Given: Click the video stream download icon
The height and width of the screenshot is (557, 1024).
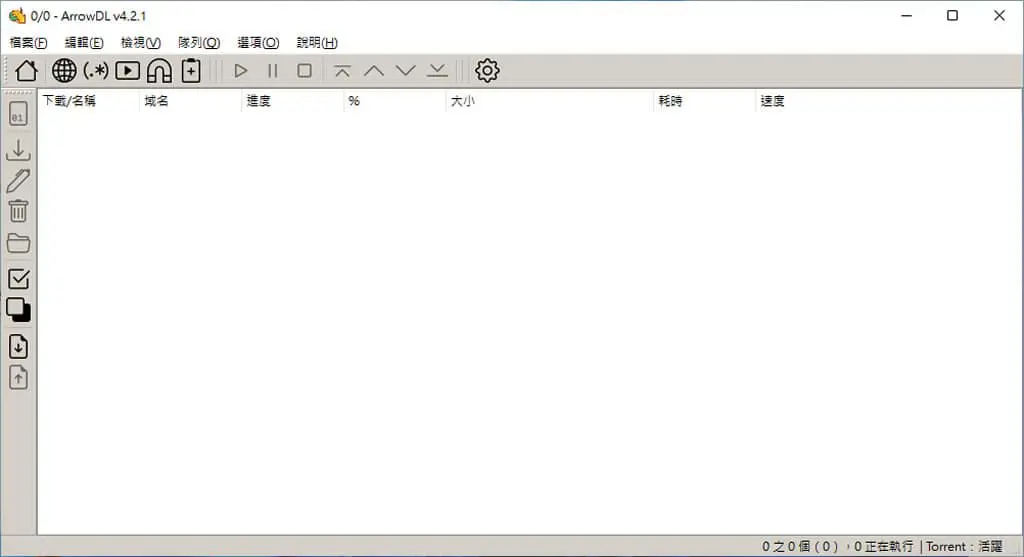Looking at the screenshot, I should pyautogui.click(x=127, y=71).
